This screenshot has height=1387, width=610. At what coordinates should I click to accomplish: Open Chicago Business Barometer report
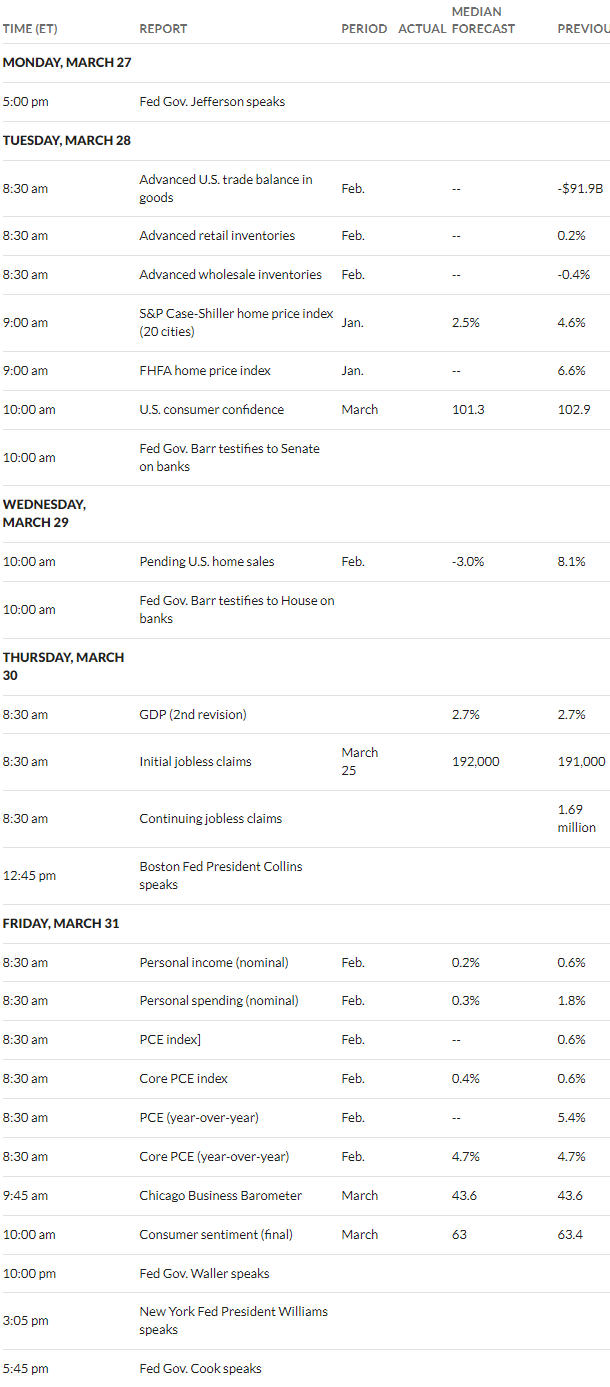click(x=220, y=1196)
